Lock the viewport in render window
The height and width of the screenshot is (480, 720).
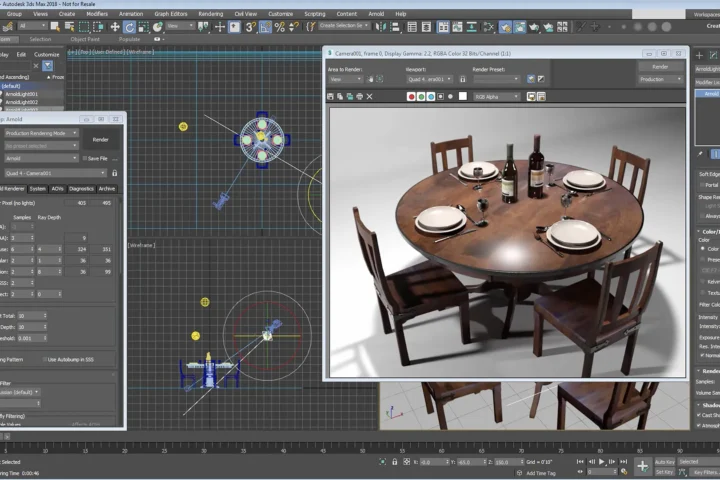463,79
